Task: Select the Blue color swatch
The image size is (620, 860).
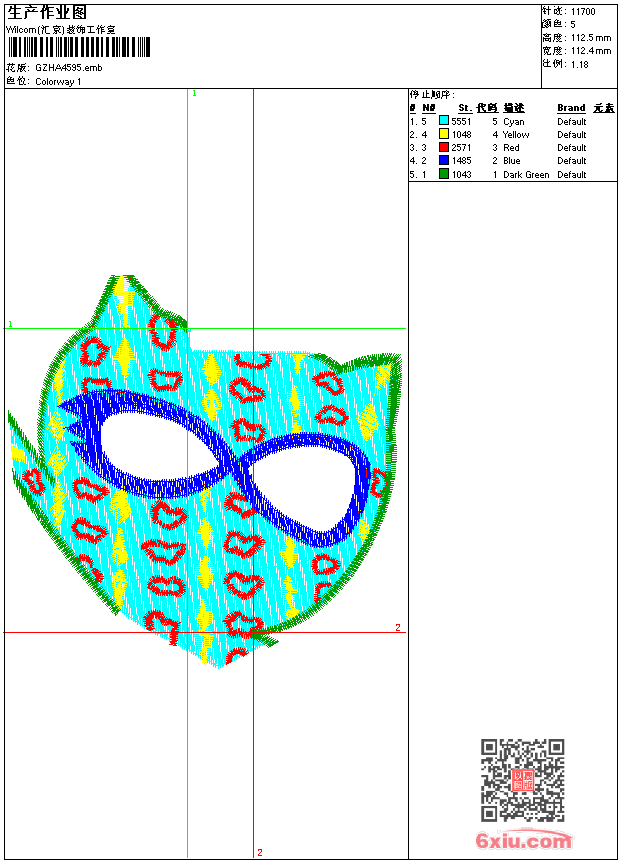Action: point(444,160)
